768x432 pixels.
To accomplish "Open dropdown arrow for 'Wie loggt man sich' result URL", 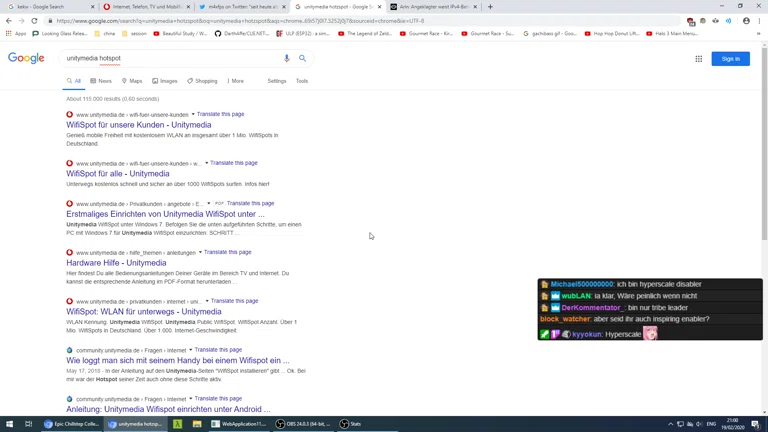I will pos(191,350).
